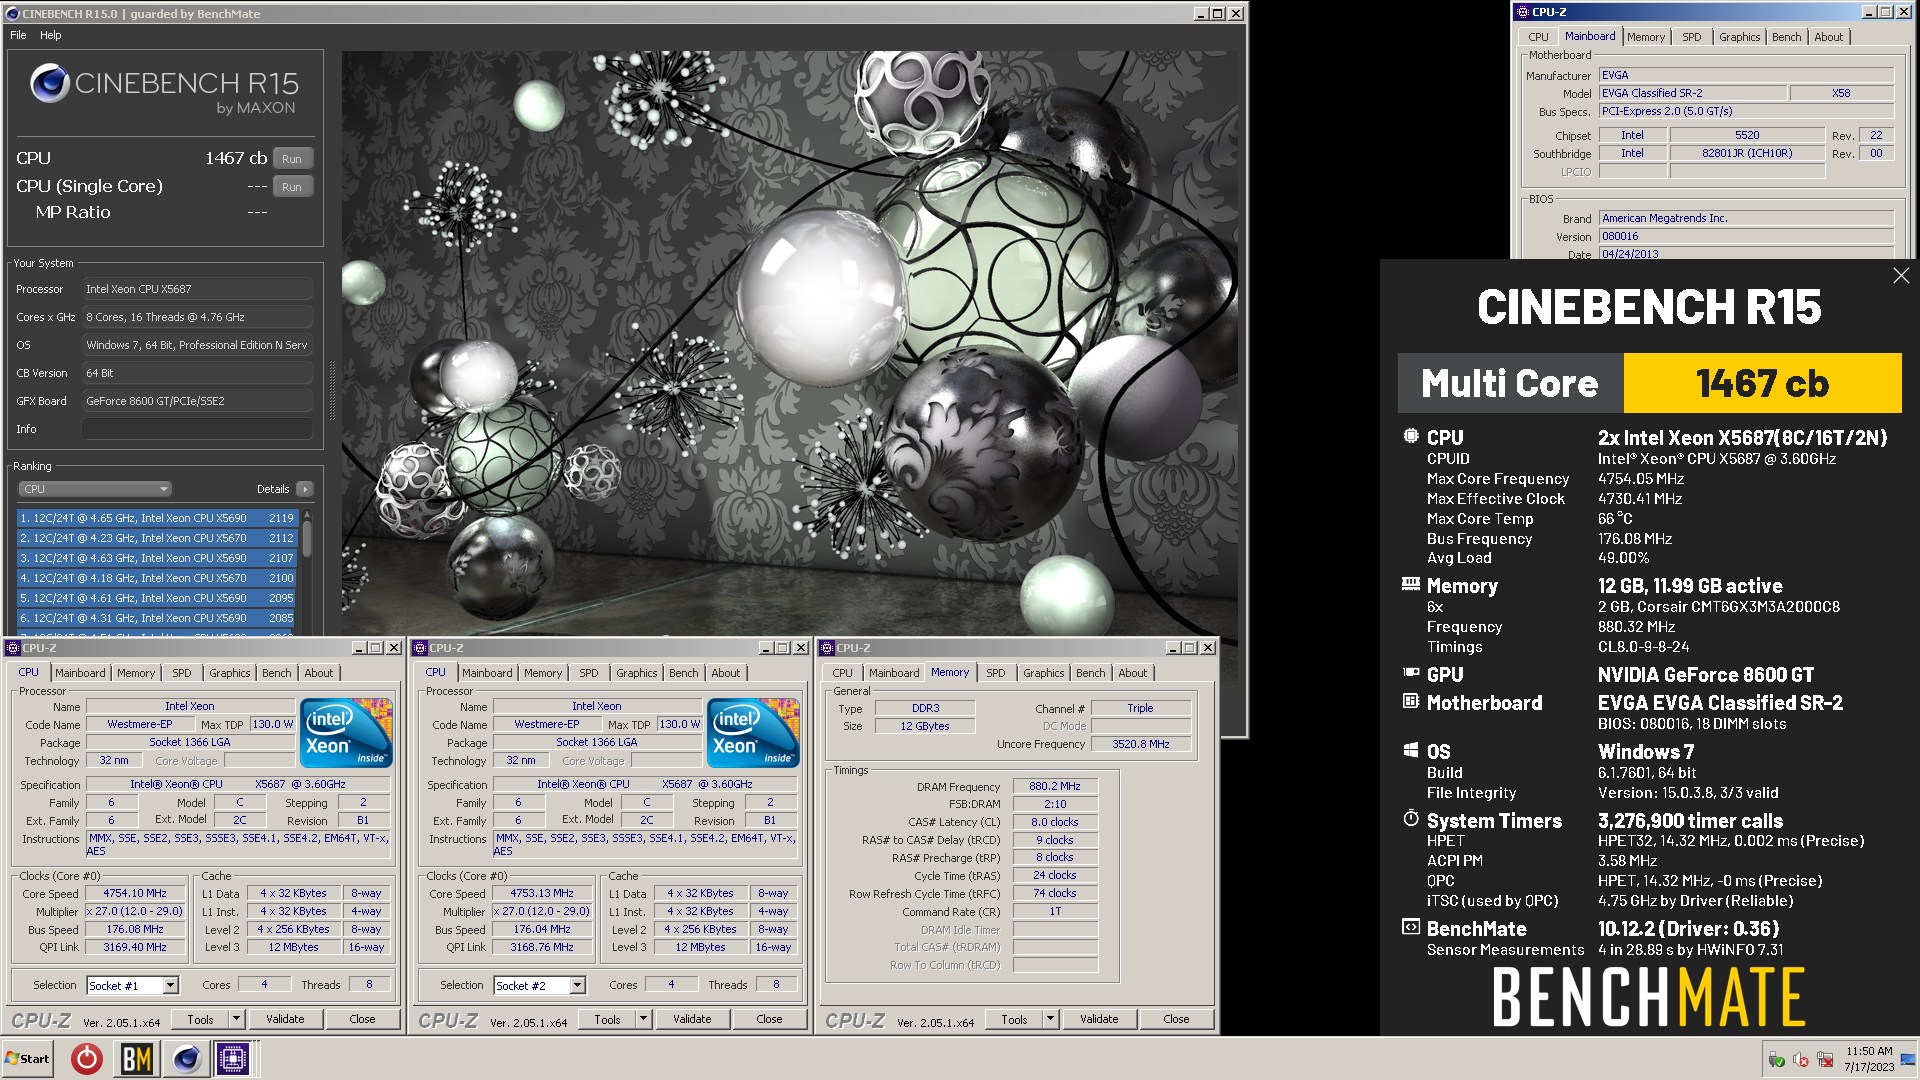Click Validate in Memory CPU-Z window

[x=1099, y=1019]
